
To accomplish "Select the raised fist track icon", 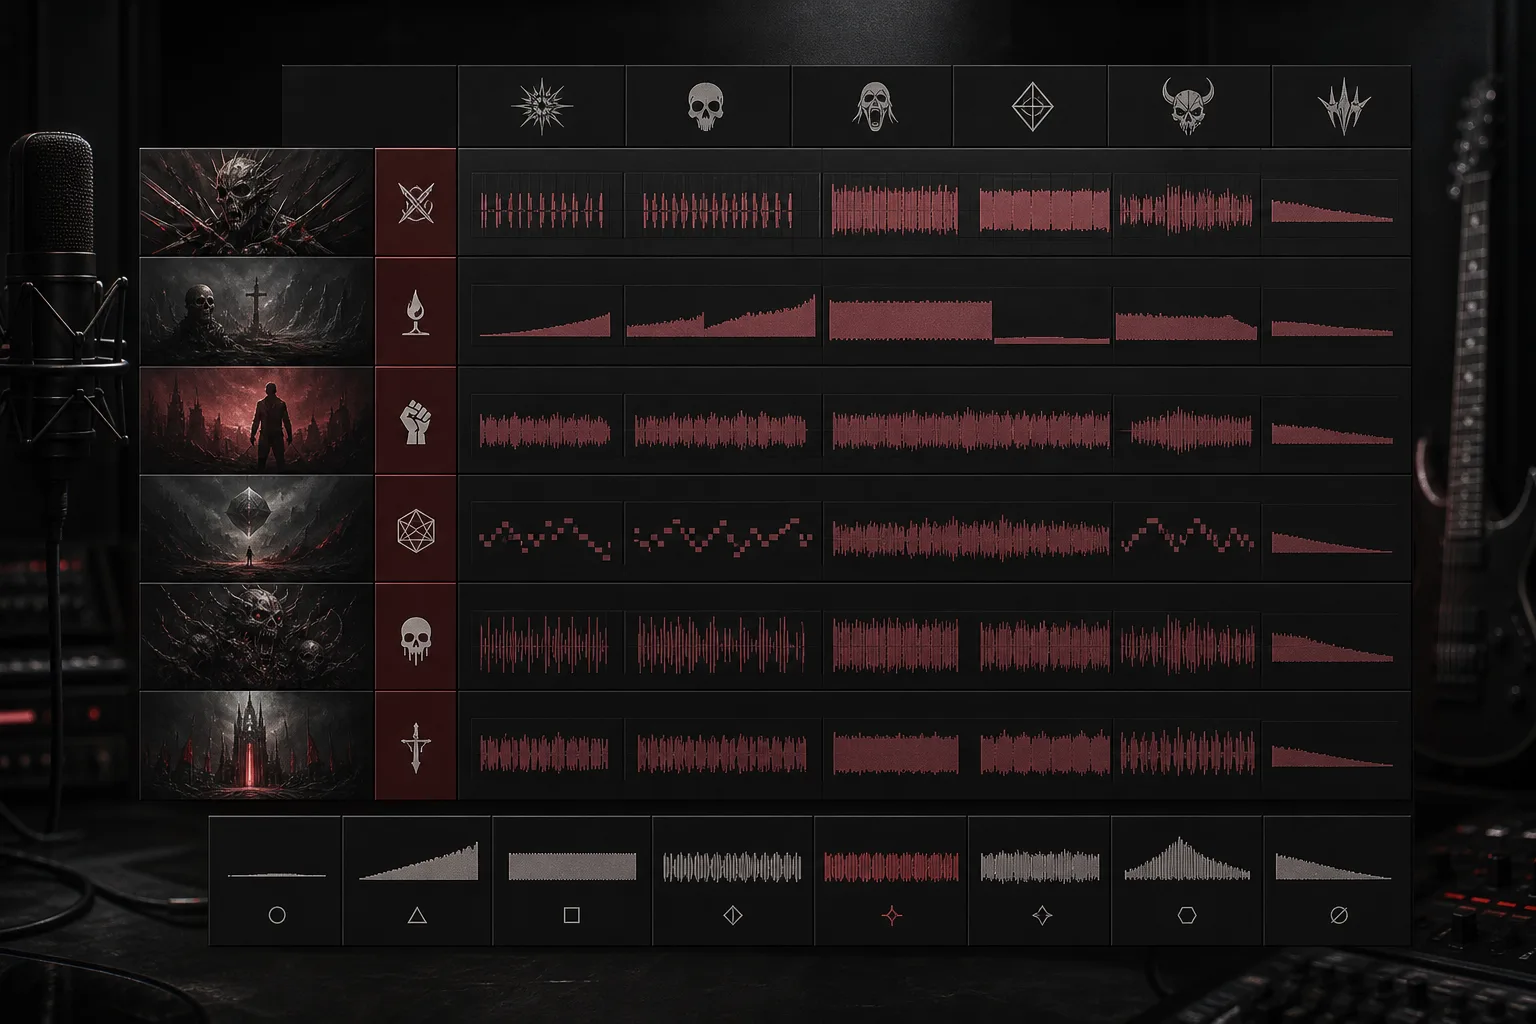I will click(x=414, y=421).
